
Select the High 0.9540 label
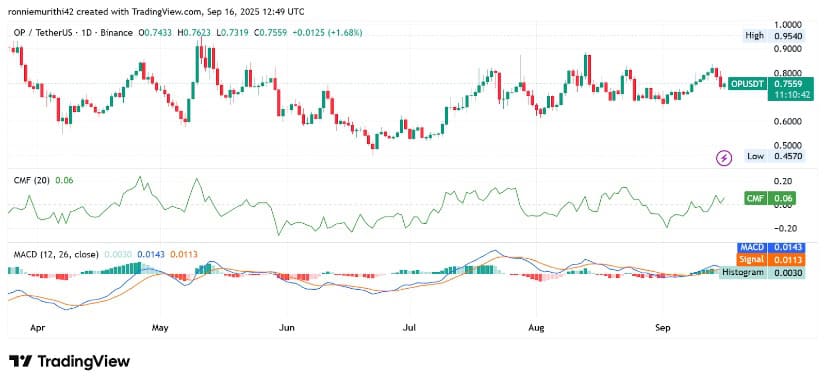[773, 36]
